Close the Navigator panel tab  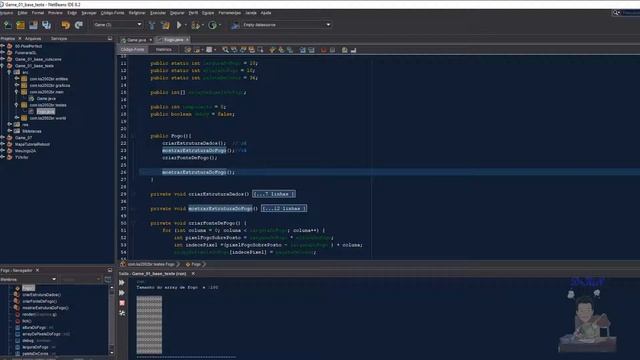tap(38, 270)
